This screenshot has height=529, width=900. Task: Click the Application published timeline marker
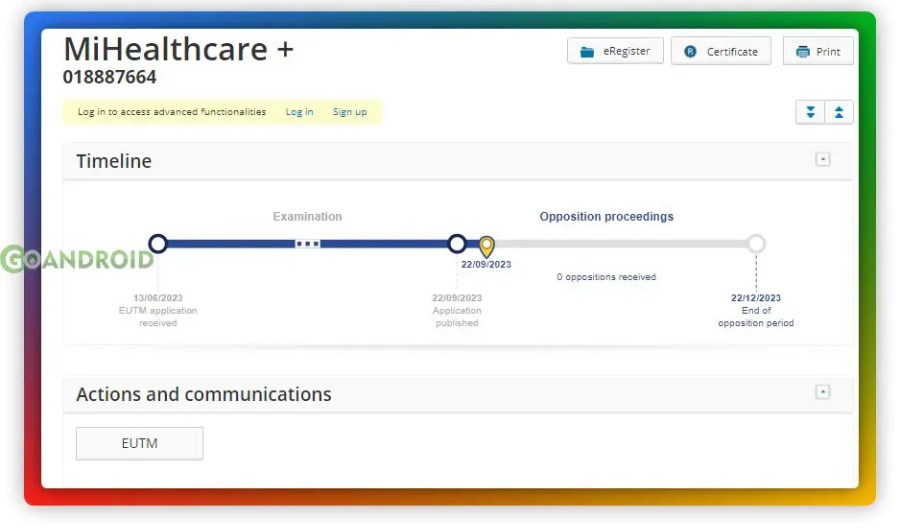pos(457,243)
